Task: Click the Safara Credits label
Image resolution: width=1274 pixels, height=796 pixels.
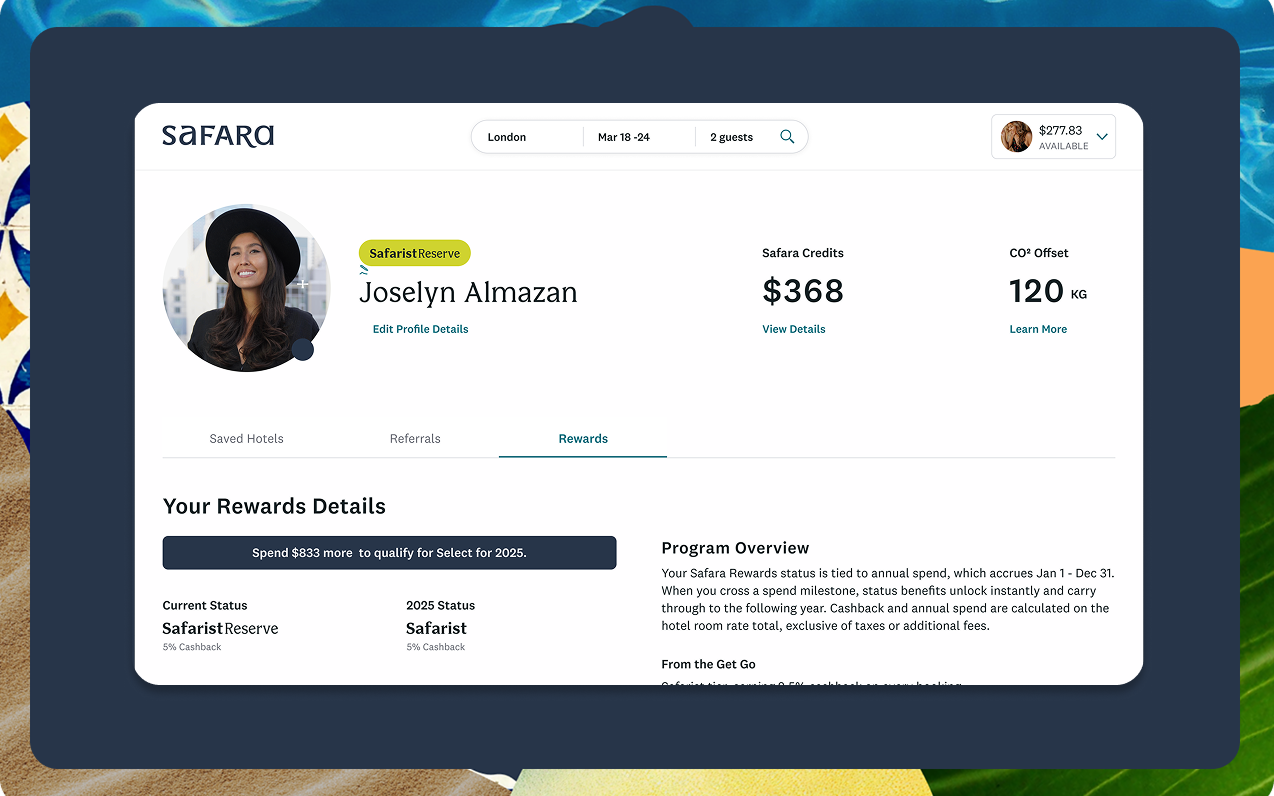Action: pyautogui.click(x=803, y=253)
